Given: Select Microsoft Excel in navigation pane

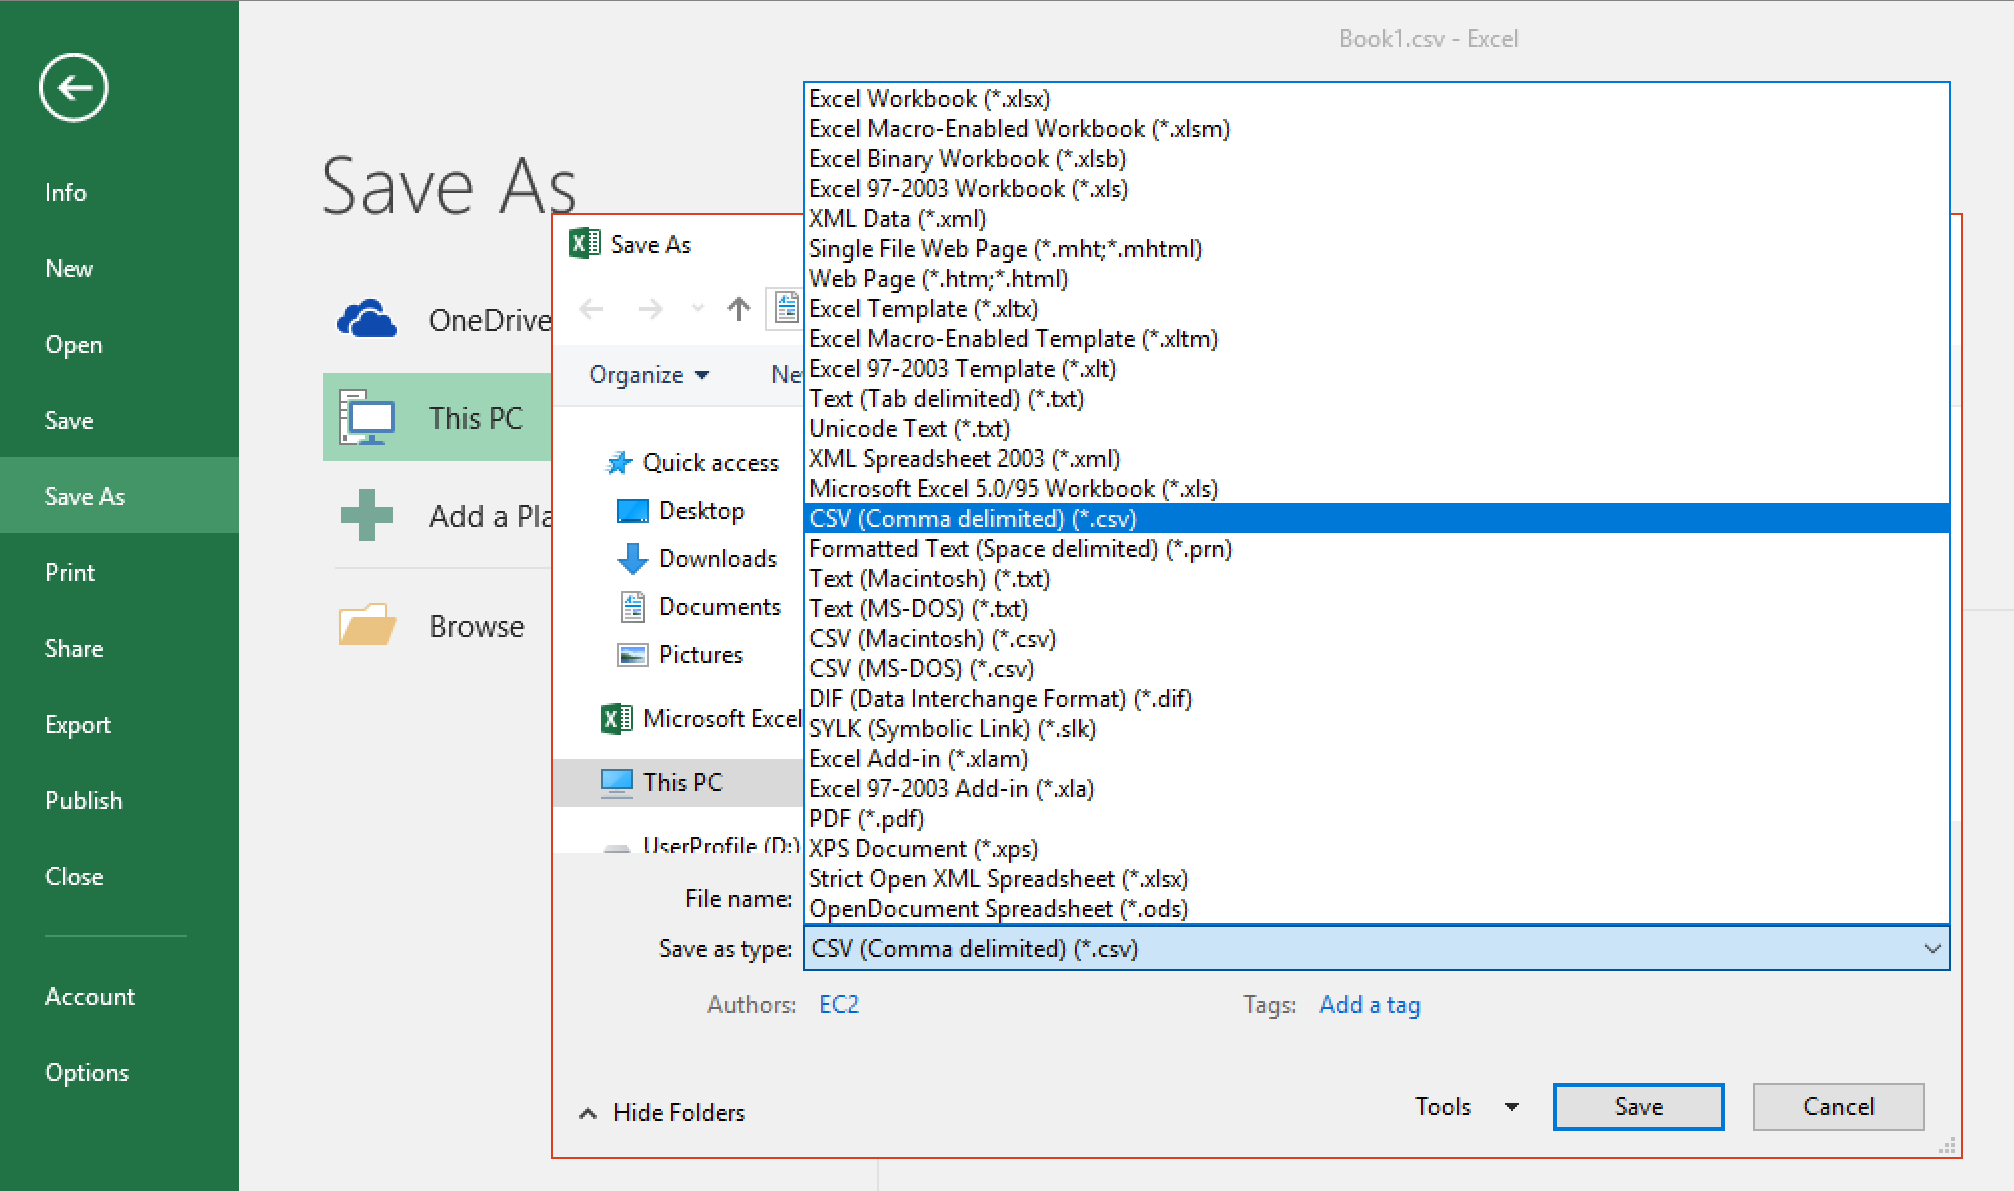Looking at the screenshot, I should 720,719.
